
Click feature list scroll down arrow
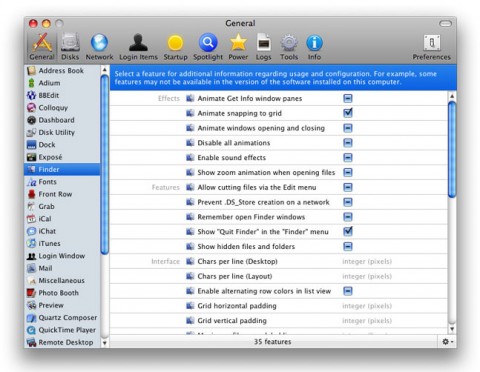452,329
